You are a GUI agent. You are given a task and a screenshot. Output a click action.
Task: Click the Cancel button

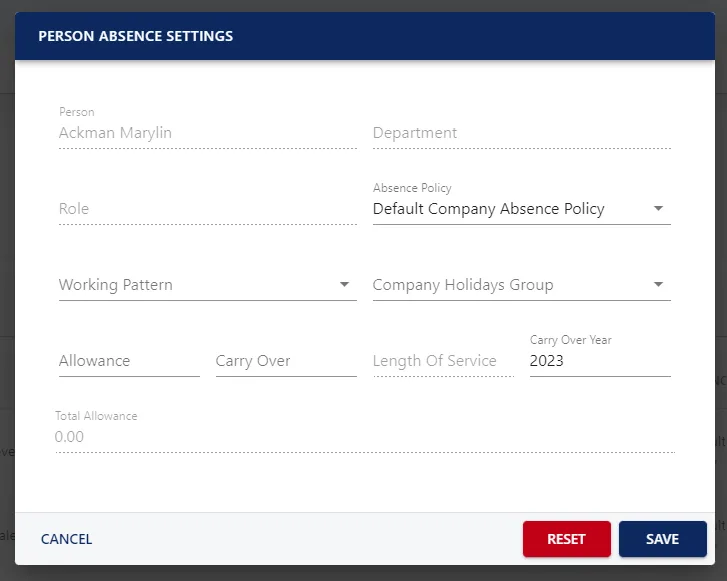click(66, 539)
